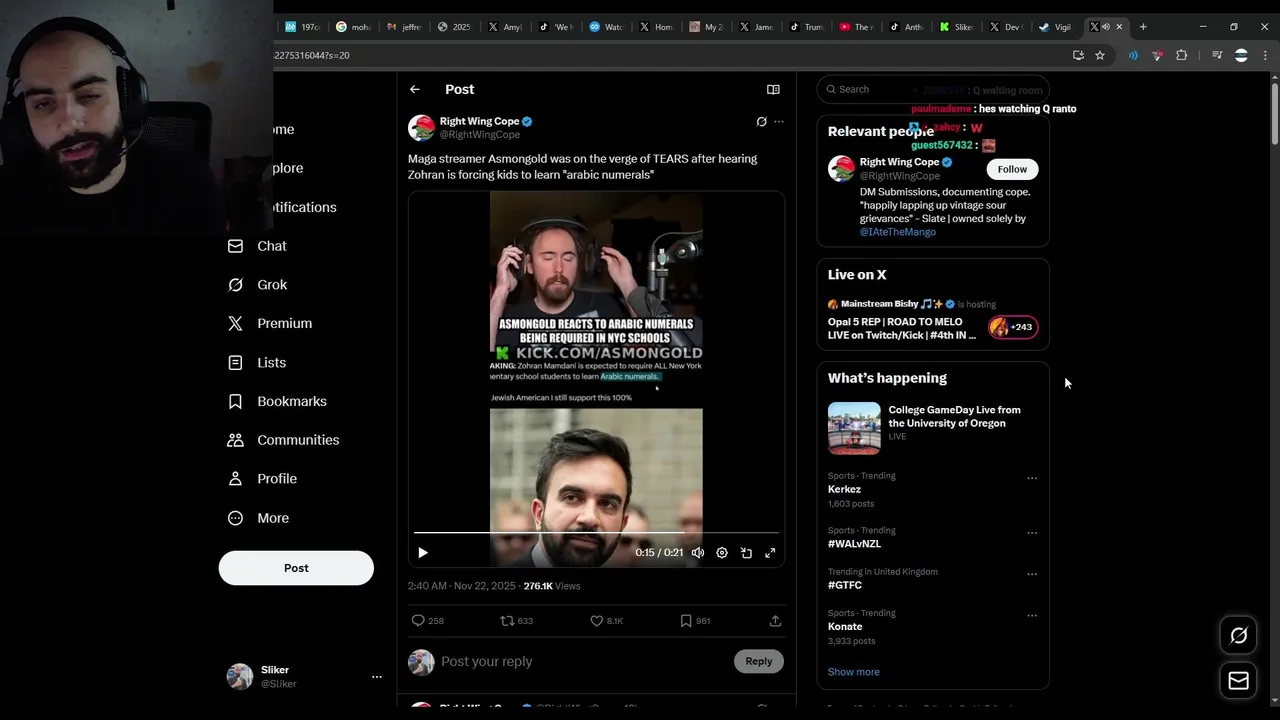1280x720 pixels.
Task: Open the browser profile avatar icon
Action: tap(1241, 55)
